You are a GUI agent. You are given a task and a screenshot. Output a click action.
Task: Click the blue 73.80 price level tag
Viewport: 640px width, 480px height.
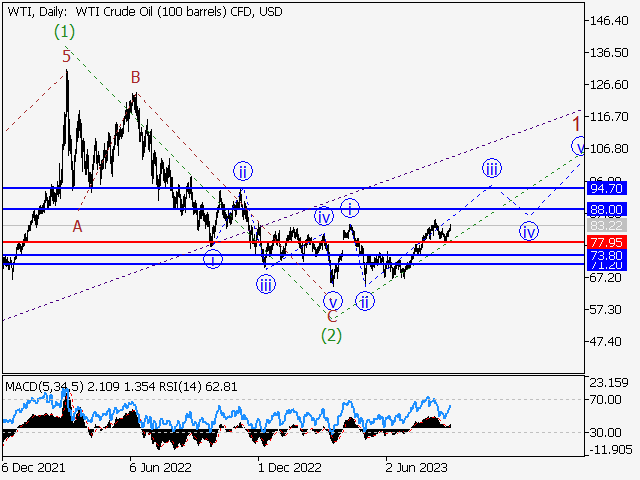click(607, 256)
